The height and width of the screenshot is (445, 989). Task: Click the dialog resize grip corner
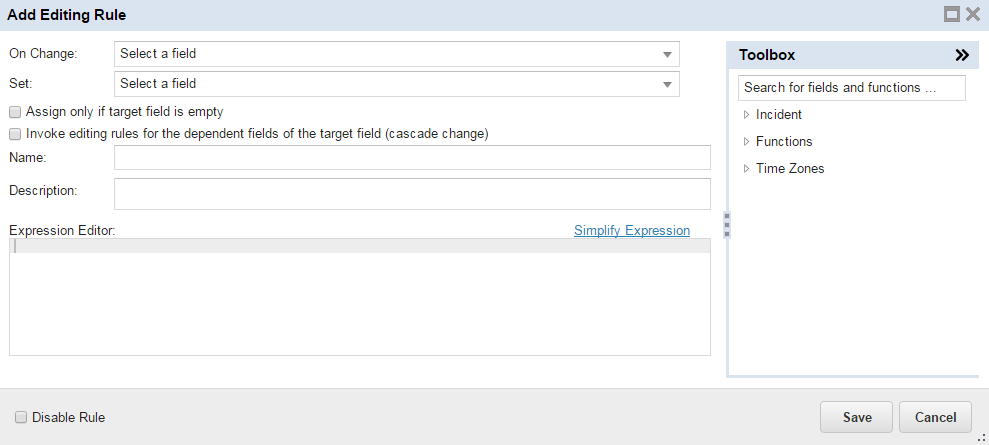tap(981, 437)
